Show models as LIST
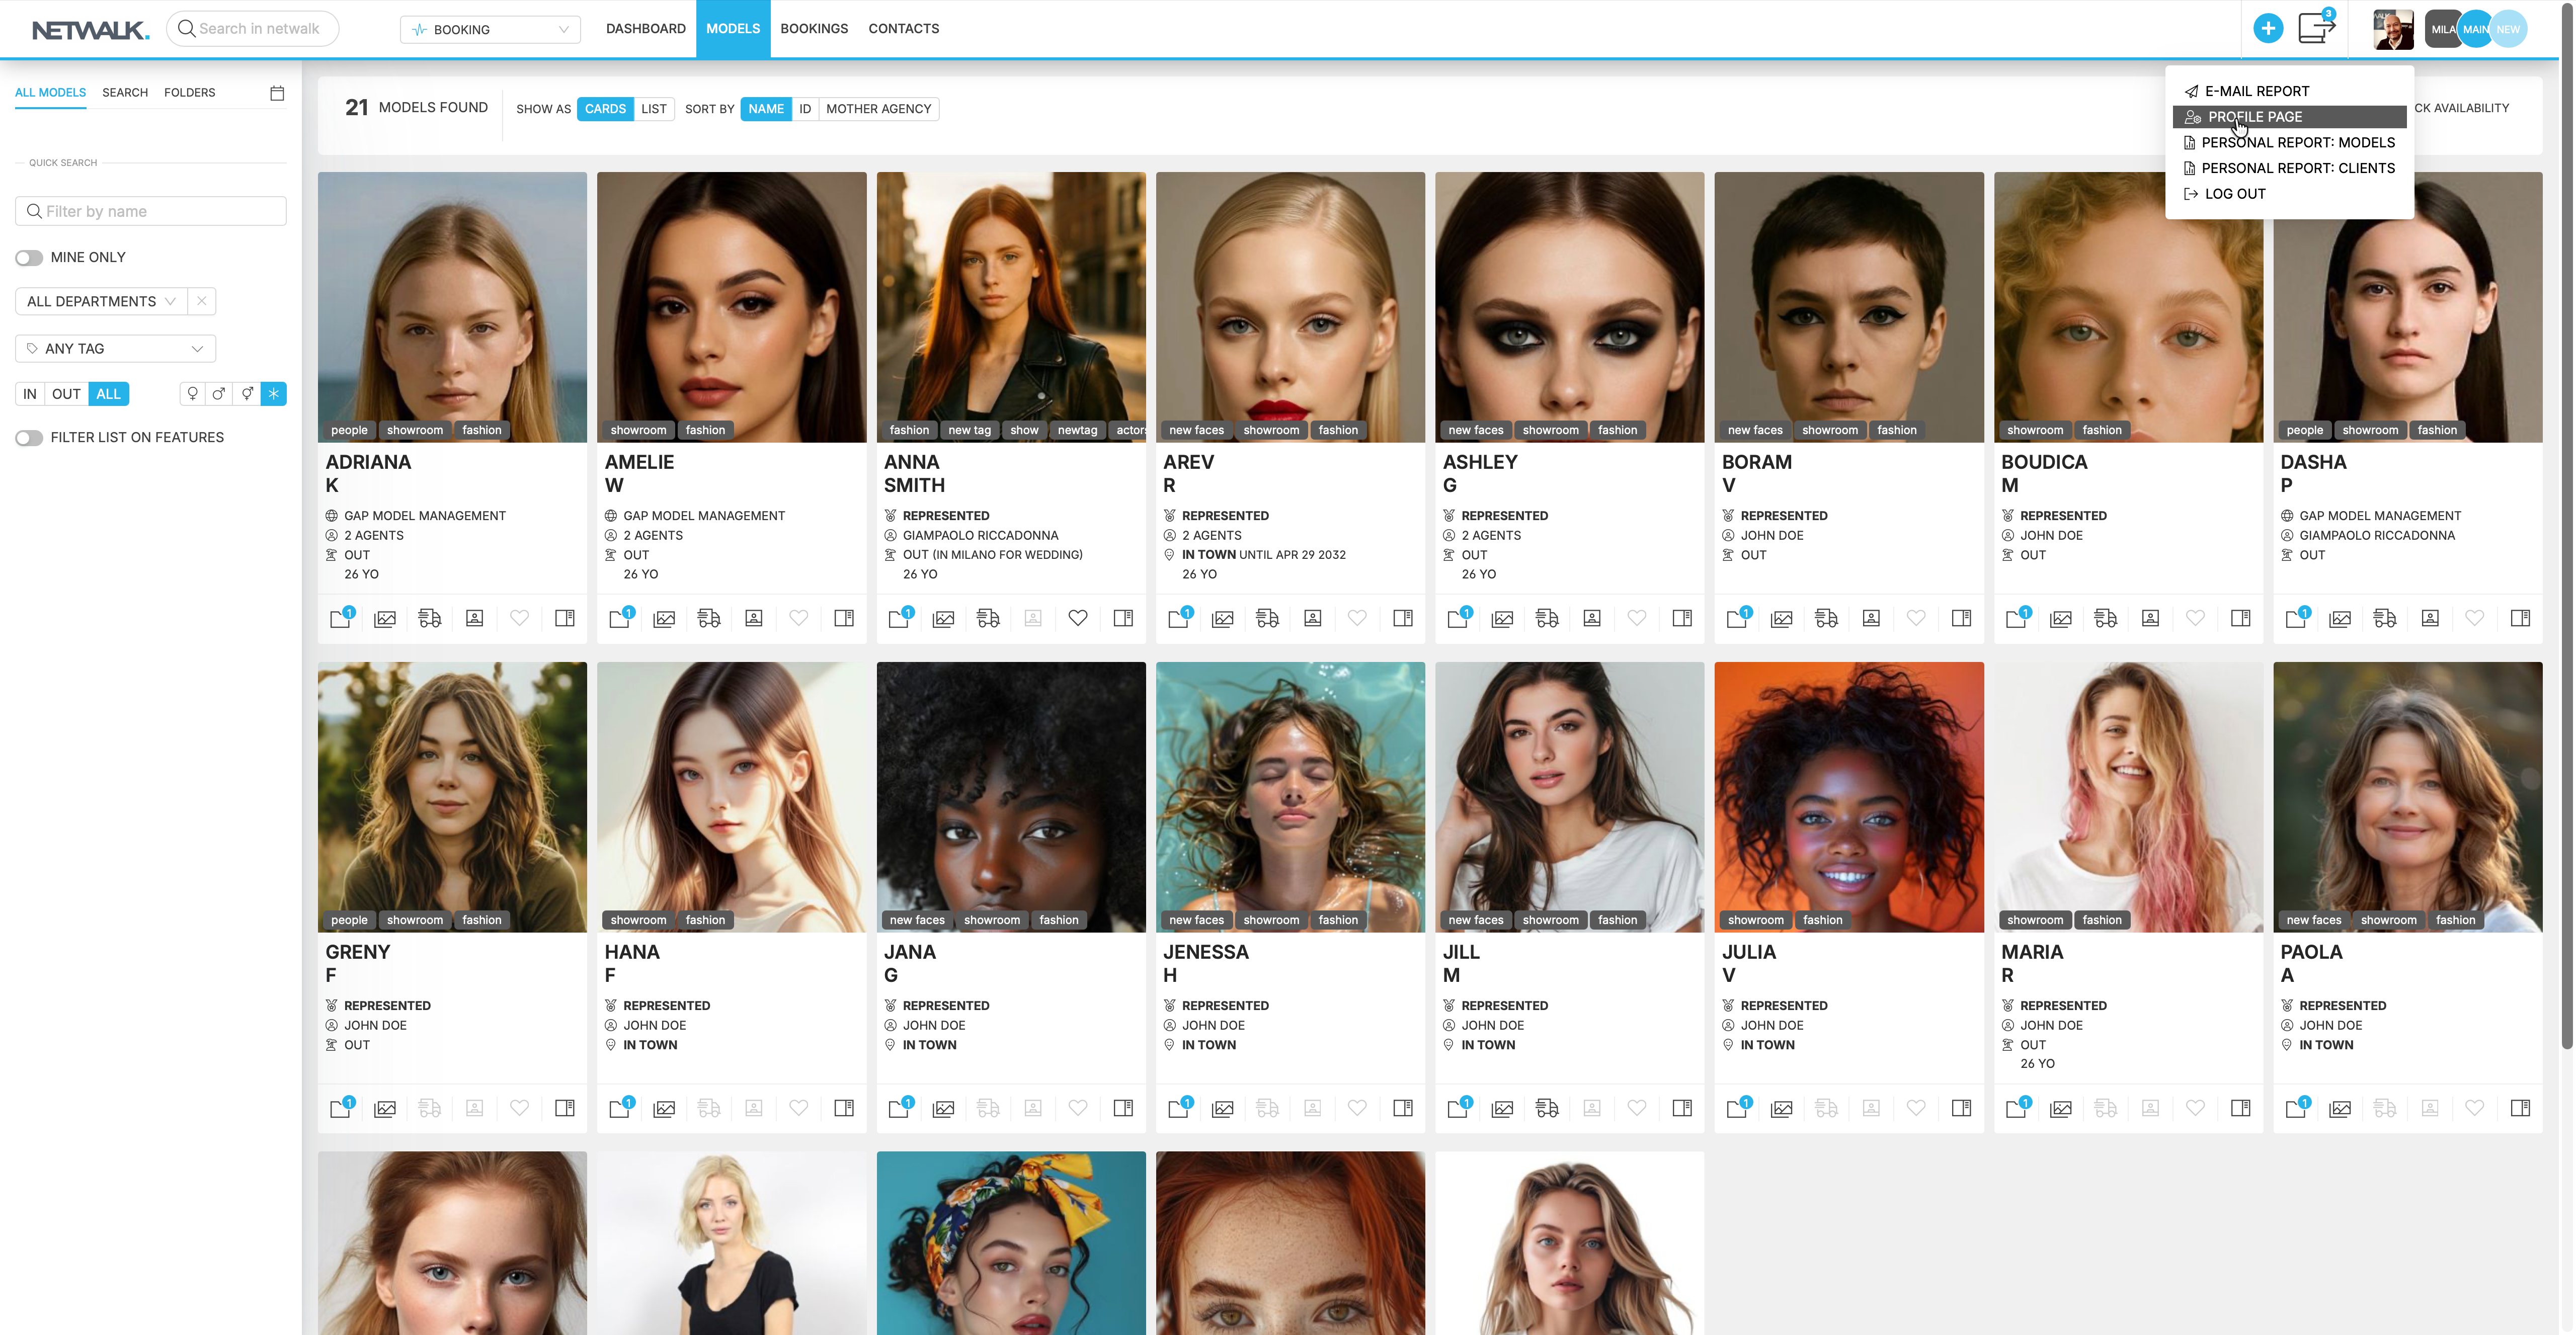 click(x=654, y=109)
